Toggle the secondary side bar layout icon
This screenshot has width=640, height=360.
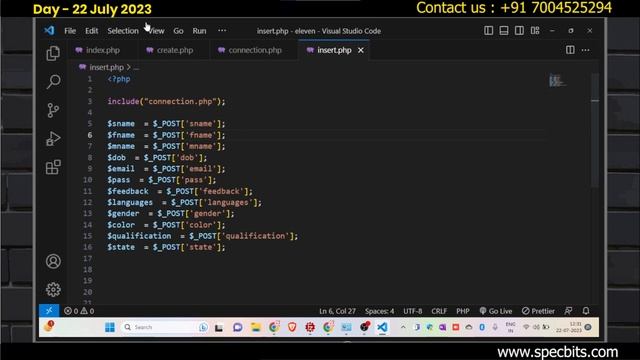click(x=519, y=31)
